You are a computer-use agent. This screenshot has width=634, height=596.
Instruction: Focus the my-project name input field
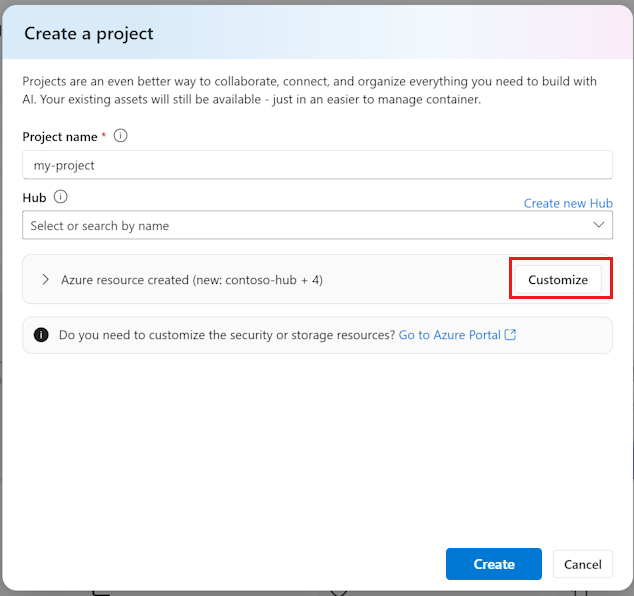[317, 165]
